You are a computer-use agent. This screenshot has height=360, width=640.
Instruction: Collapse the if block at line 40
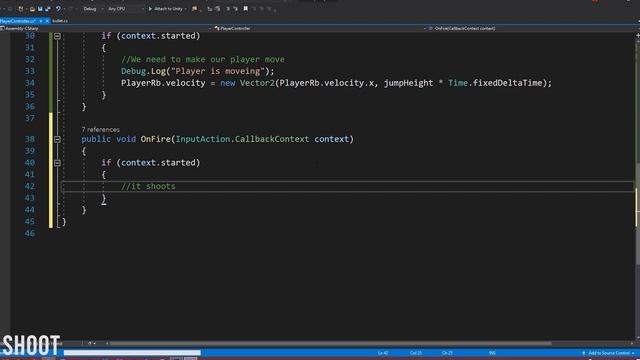pos(58,163)
